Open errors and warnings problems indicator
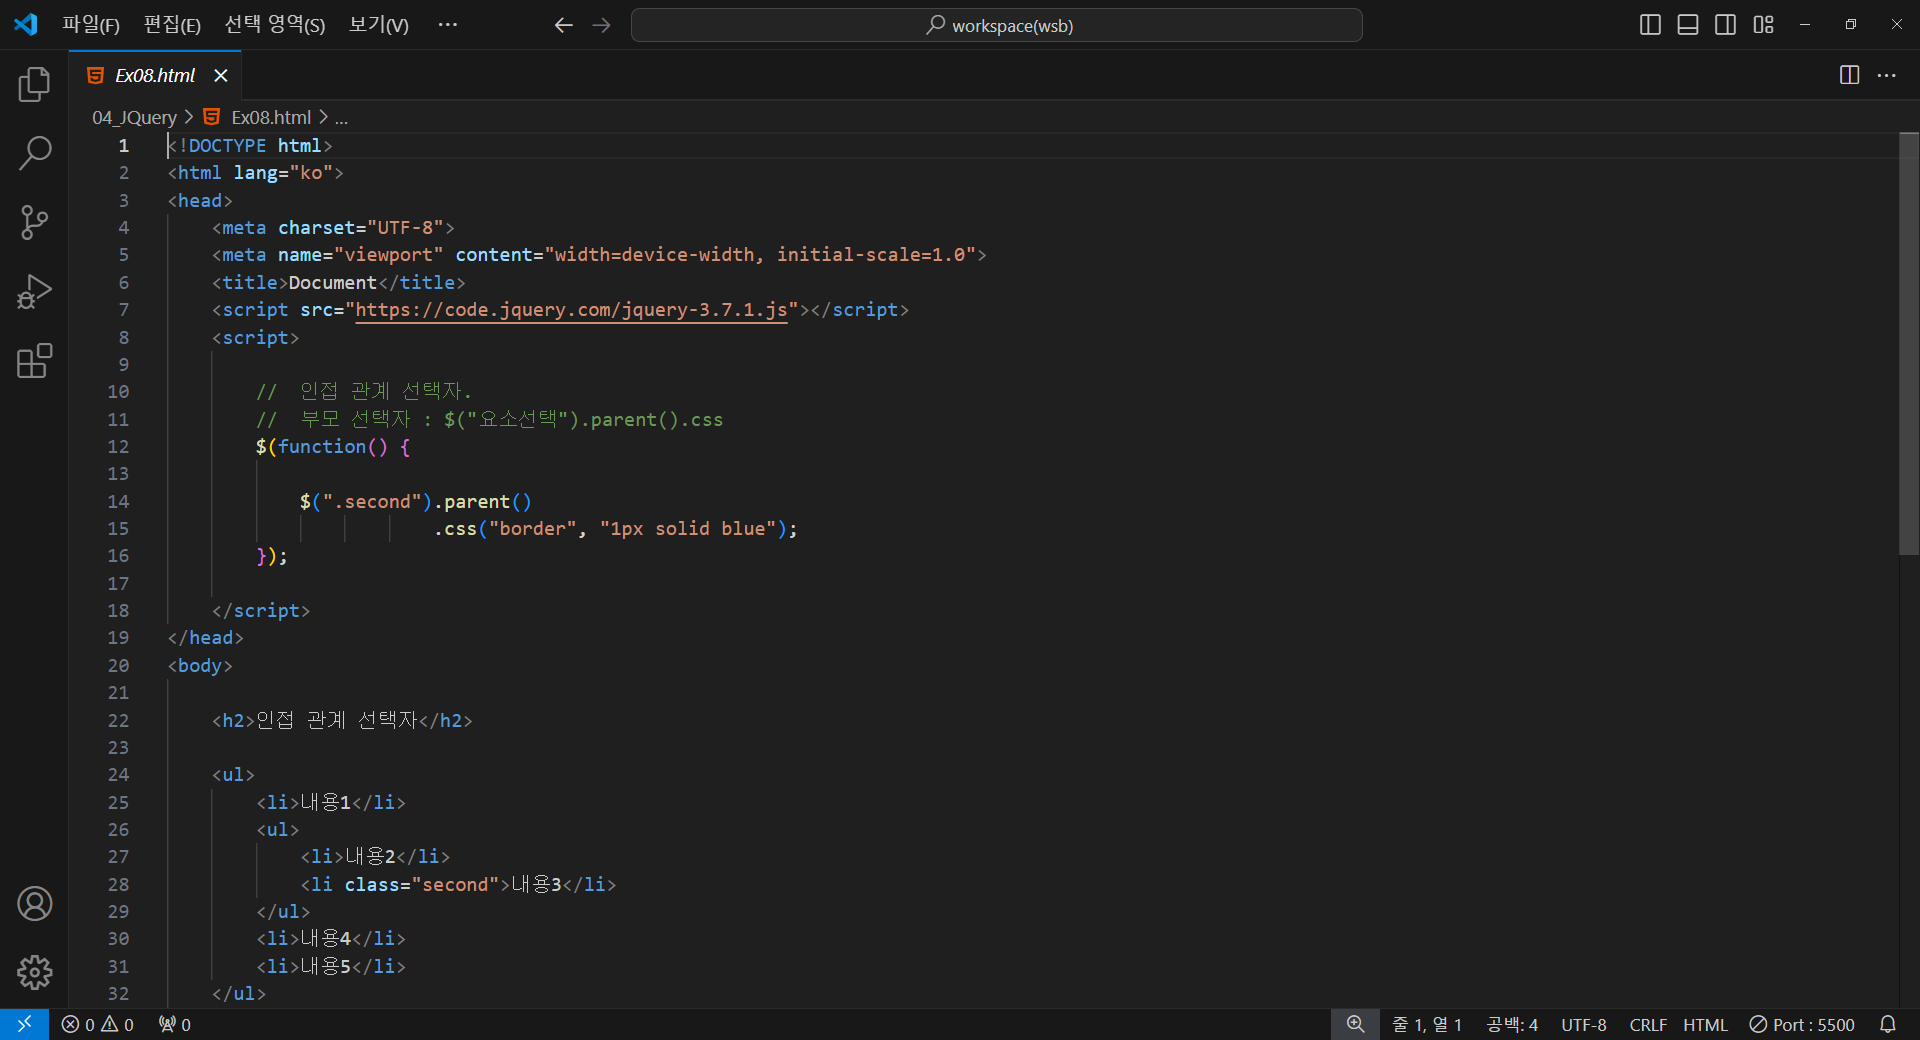Image resolution: width=1920 pixels, height=1040 pixels. click(x=97, y=1024)
